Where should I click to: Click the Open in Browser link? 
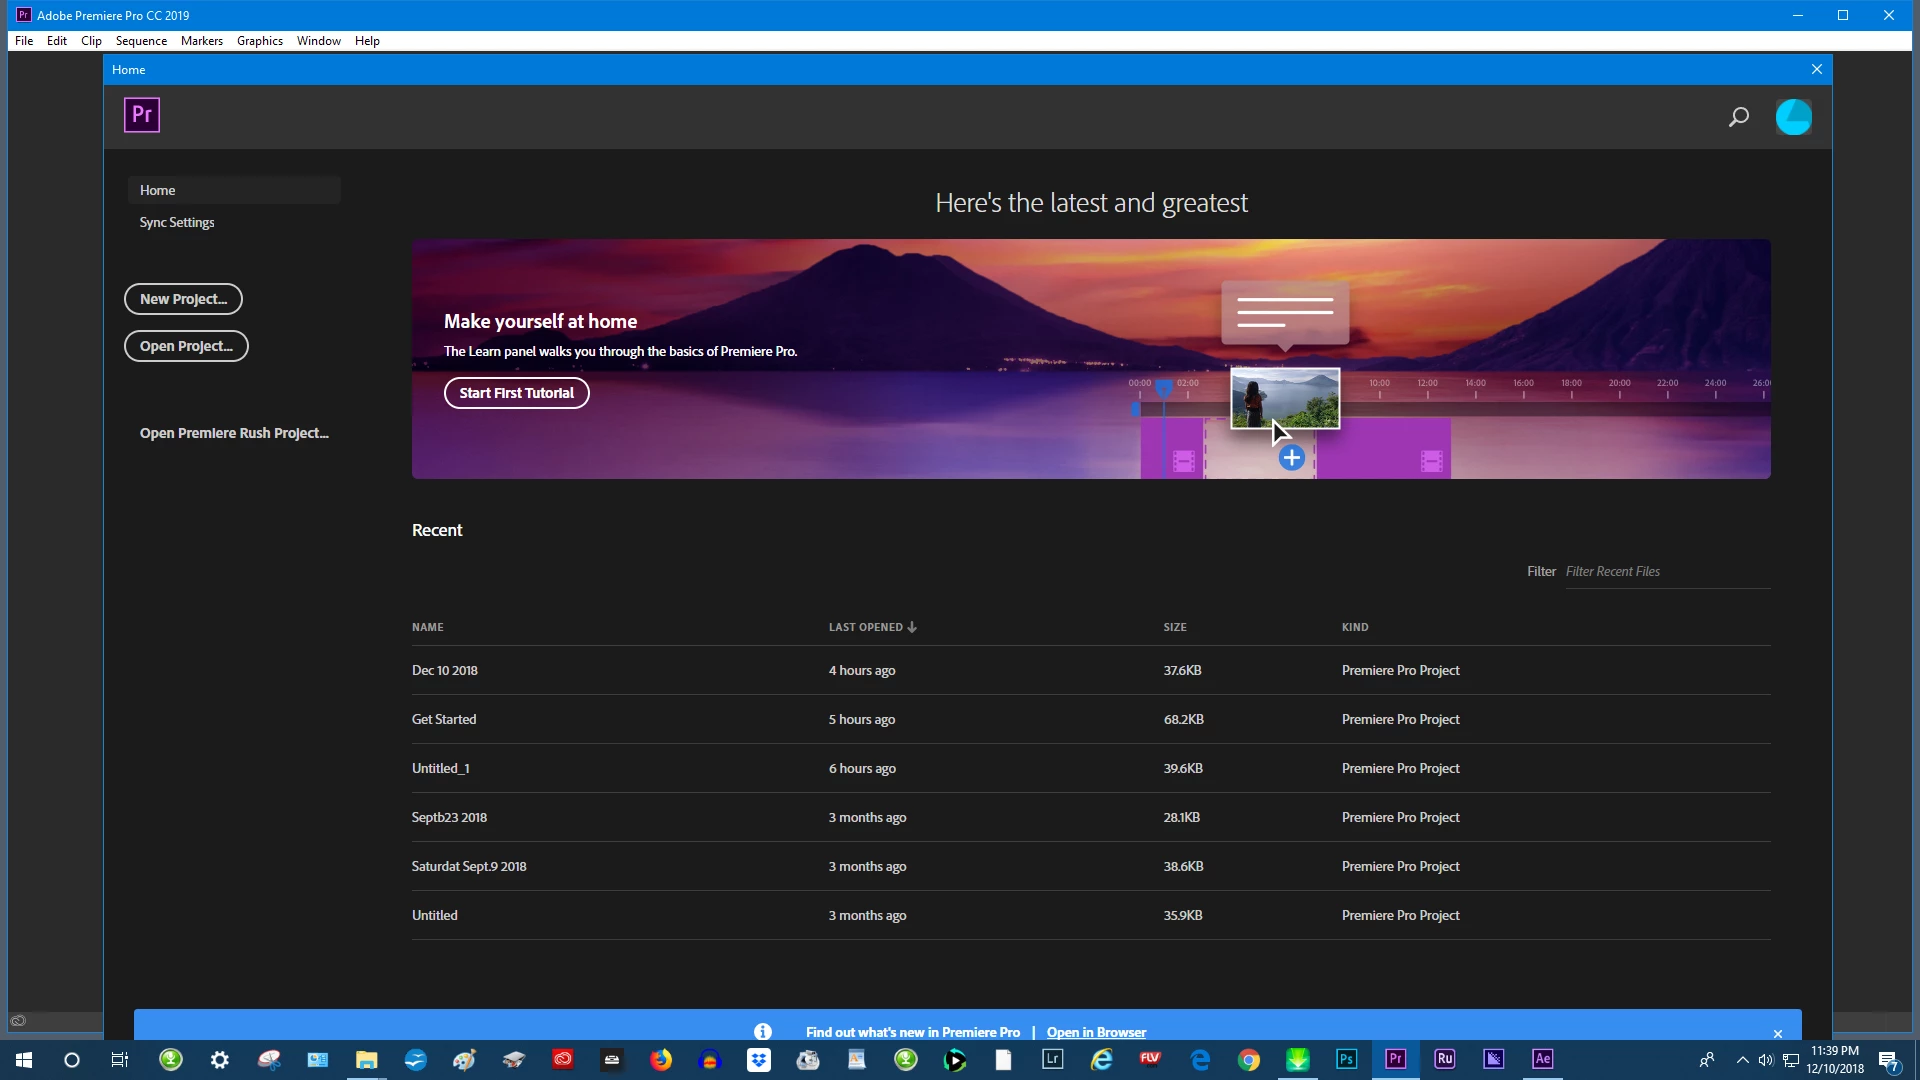(x=1096, y=1032)
